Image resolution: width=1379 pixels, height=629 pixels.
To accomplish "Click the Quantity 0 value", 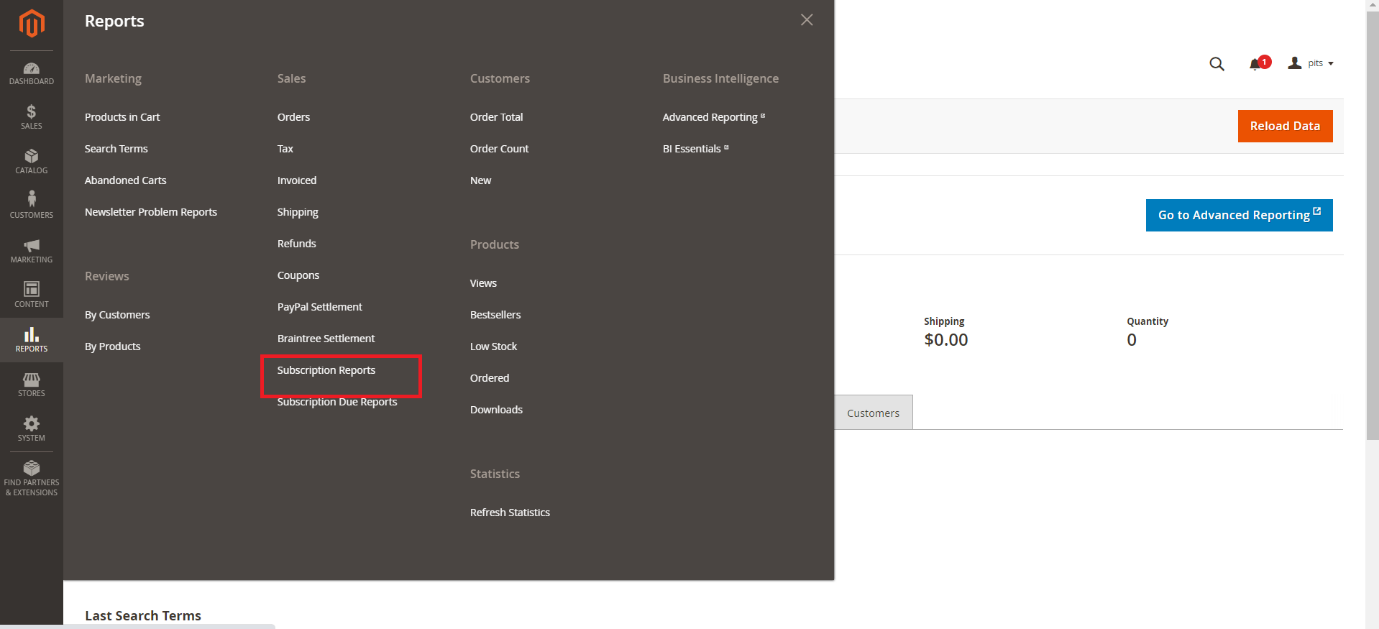I will [1131, 340].
